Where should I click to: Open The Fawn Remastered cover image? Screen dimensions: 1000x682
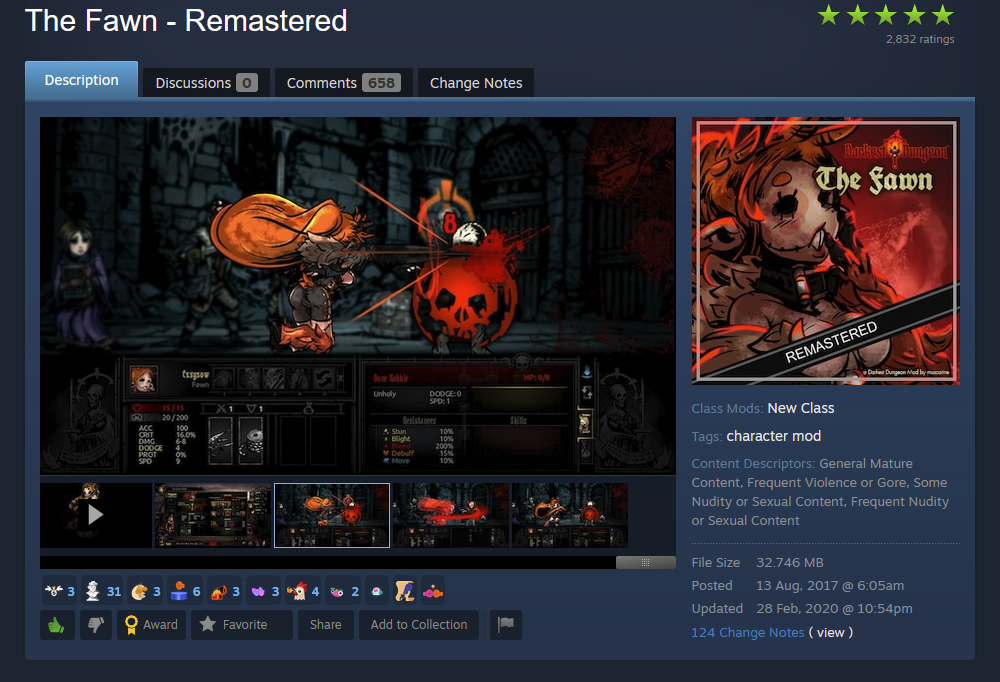(x=826, y=251)
